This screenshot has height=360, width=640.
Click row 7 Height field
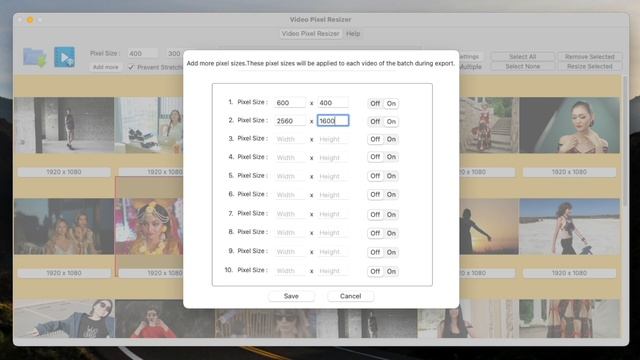(x=333, y=214)
